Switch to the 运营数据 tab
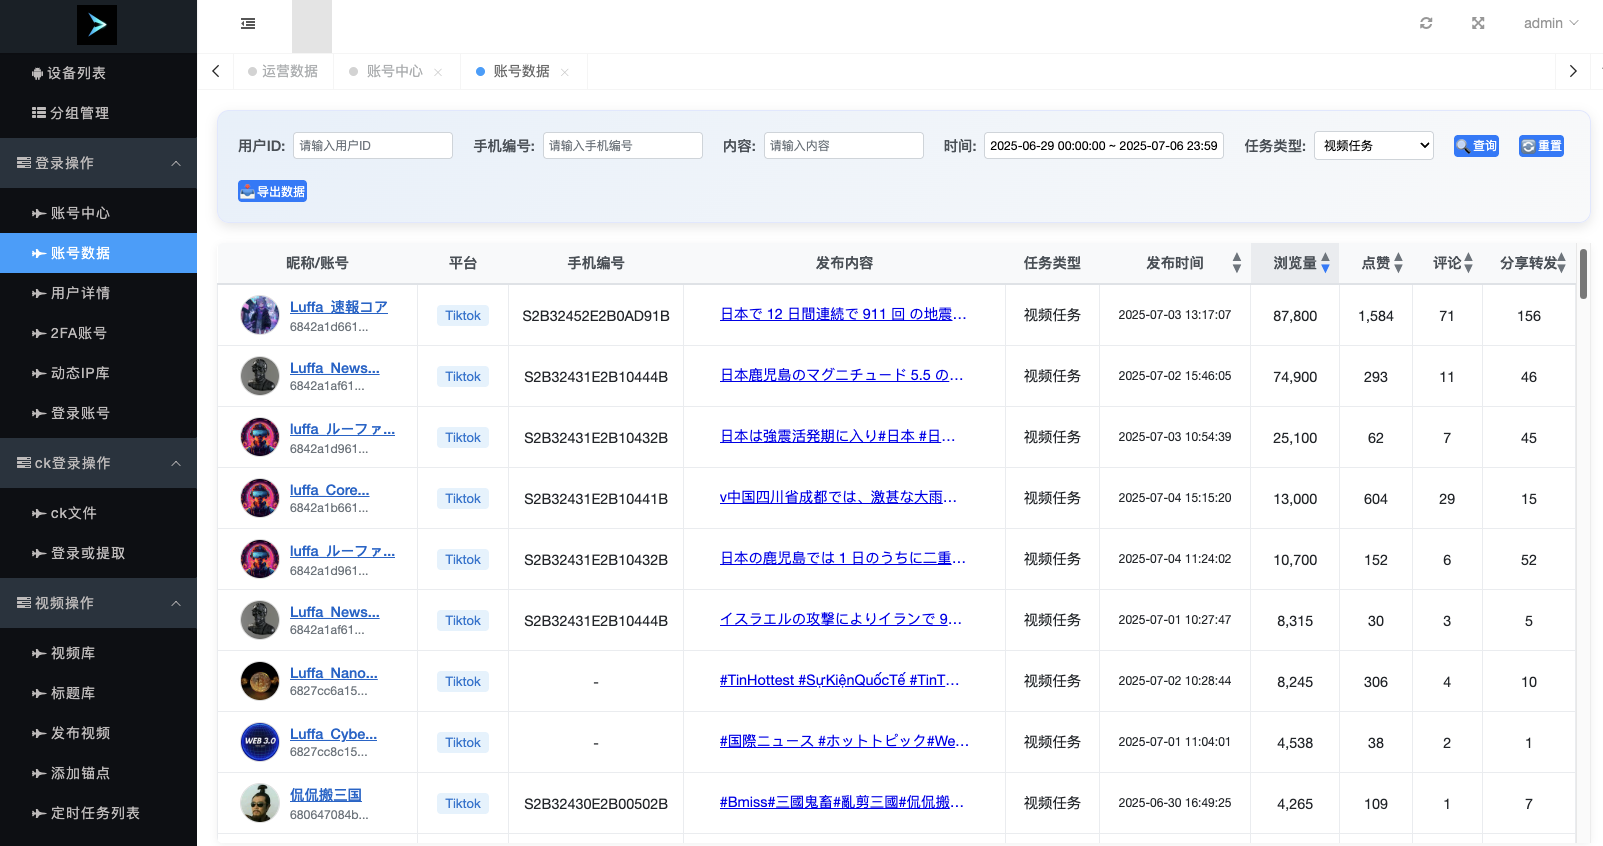 [x=289, y=72]
